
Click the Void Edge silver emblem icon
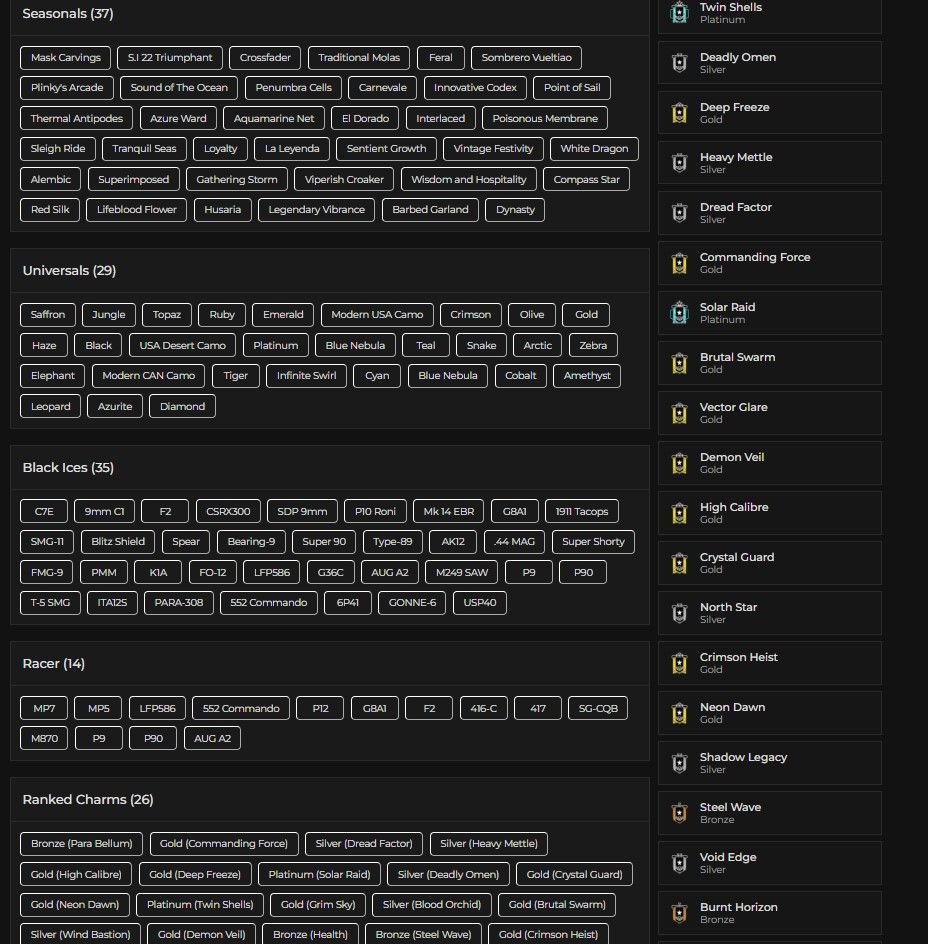pos(679,862)
